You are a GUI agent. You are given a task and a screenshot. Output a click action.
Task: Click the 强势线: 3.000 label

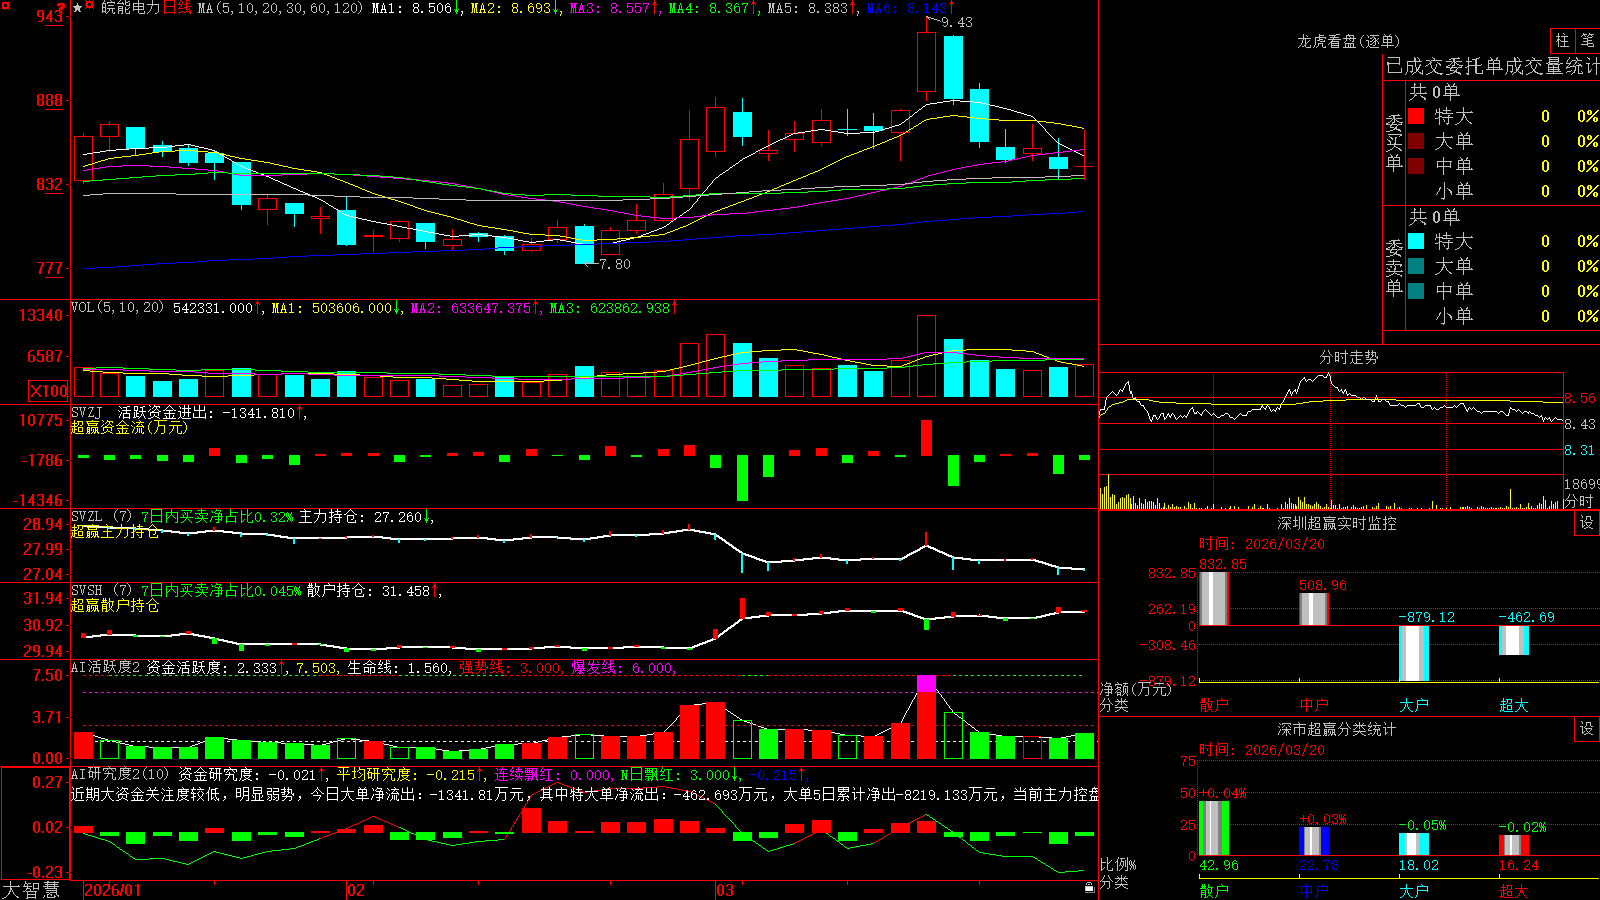[x=510, y=668]
